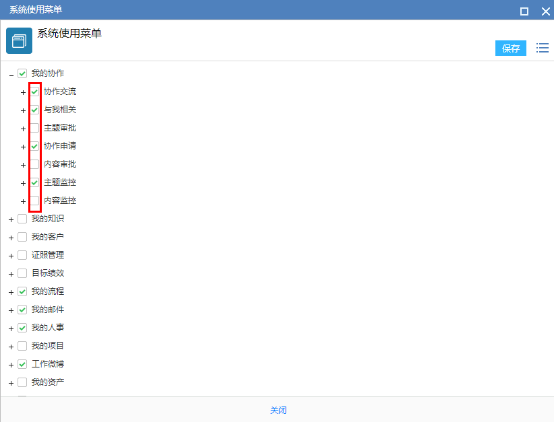The width and height of the screenshot is (554, 423).
Task: Click the list view icon beside 保存
Action: 542,48
